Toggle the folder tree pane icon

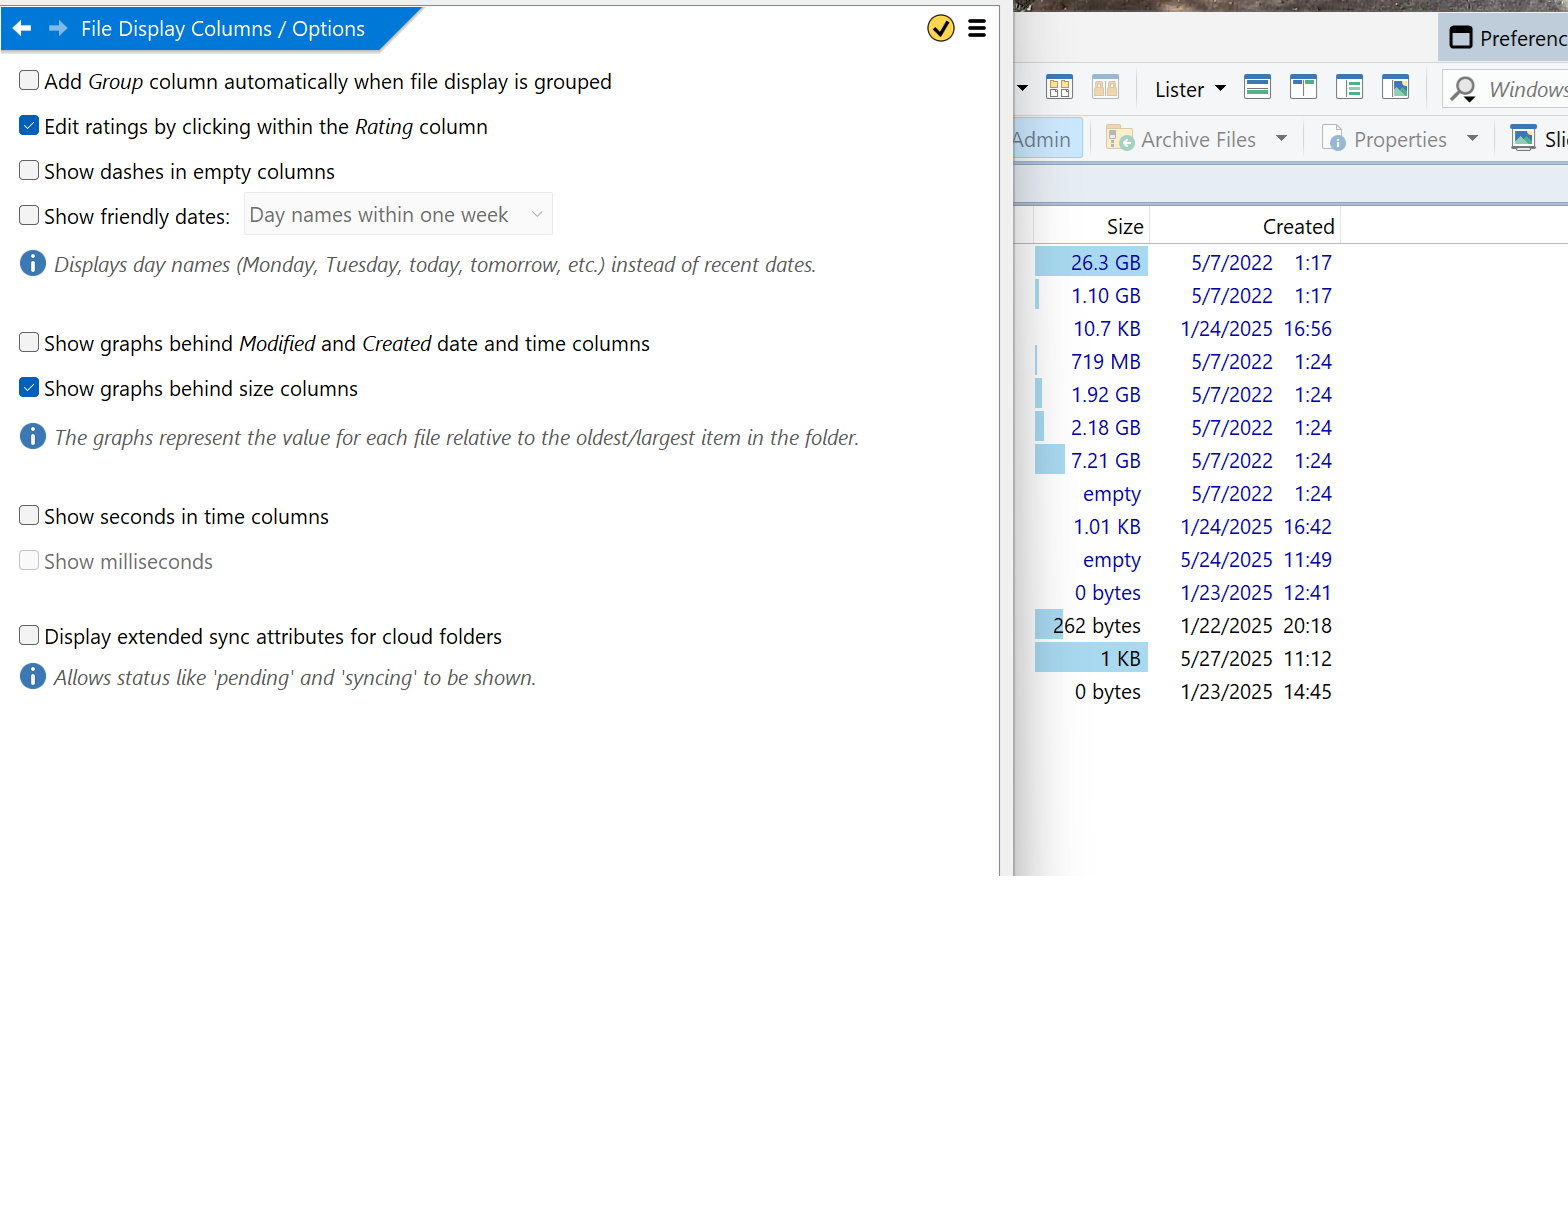point(1349,88)
